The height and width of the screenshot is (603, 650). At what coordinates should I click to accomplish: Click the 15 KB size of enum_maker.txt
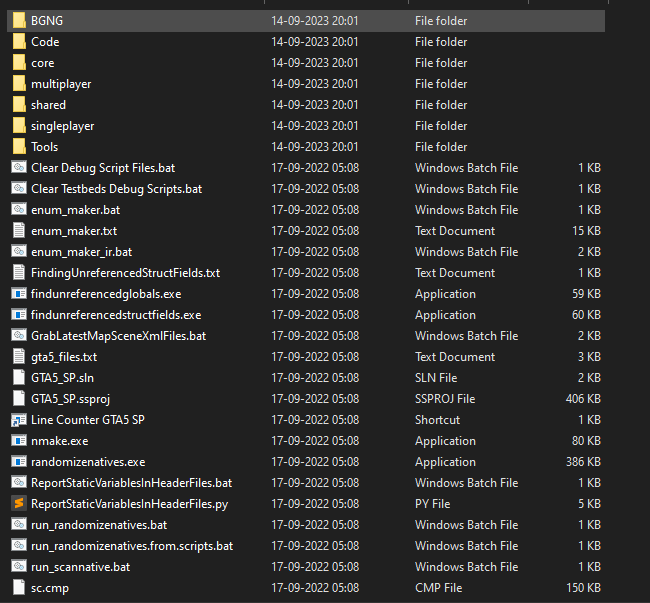587,230
